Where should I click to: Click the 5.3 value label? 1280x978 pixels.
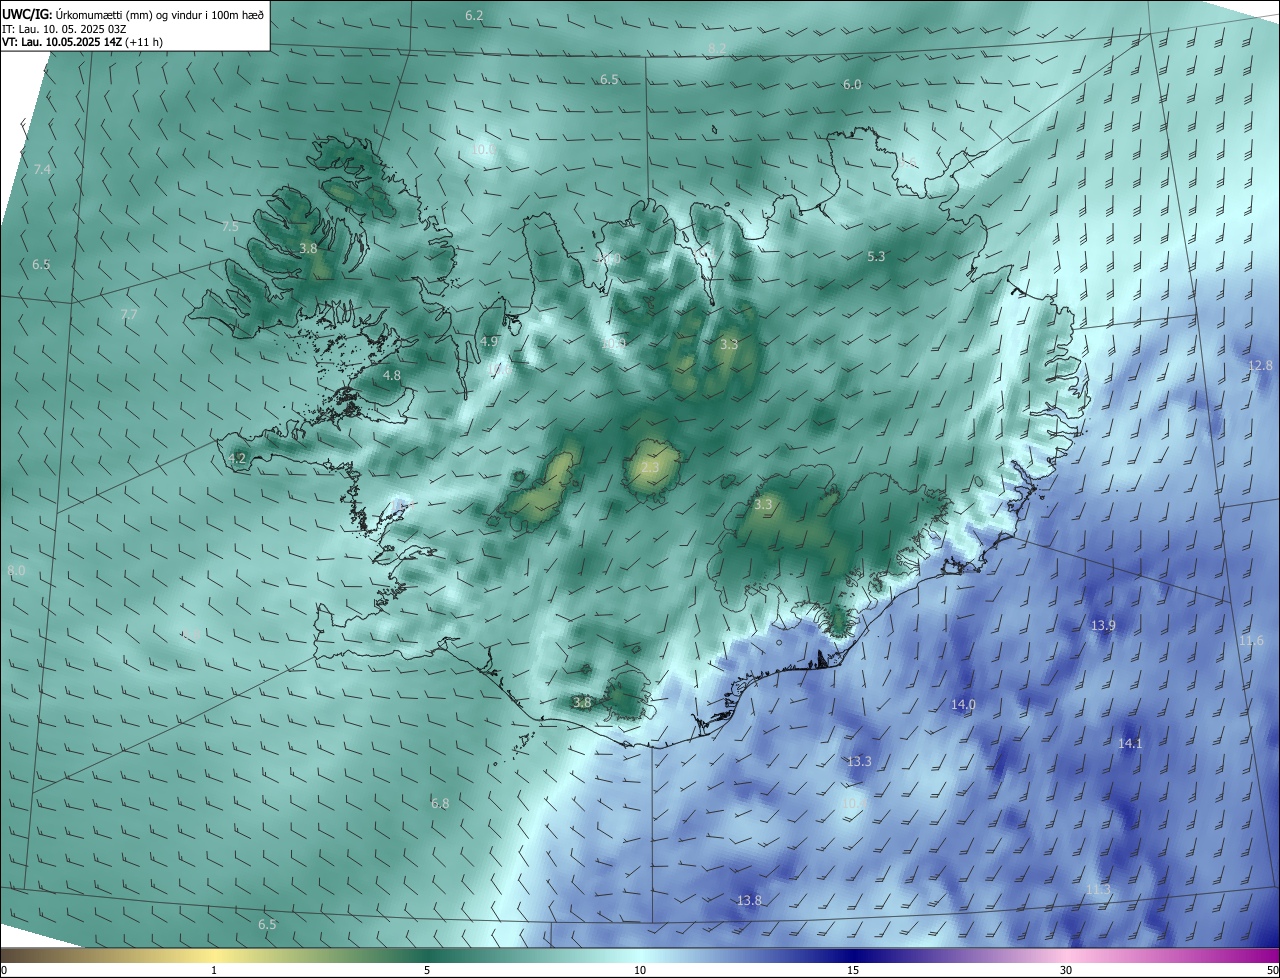click(x=876, y=257)
